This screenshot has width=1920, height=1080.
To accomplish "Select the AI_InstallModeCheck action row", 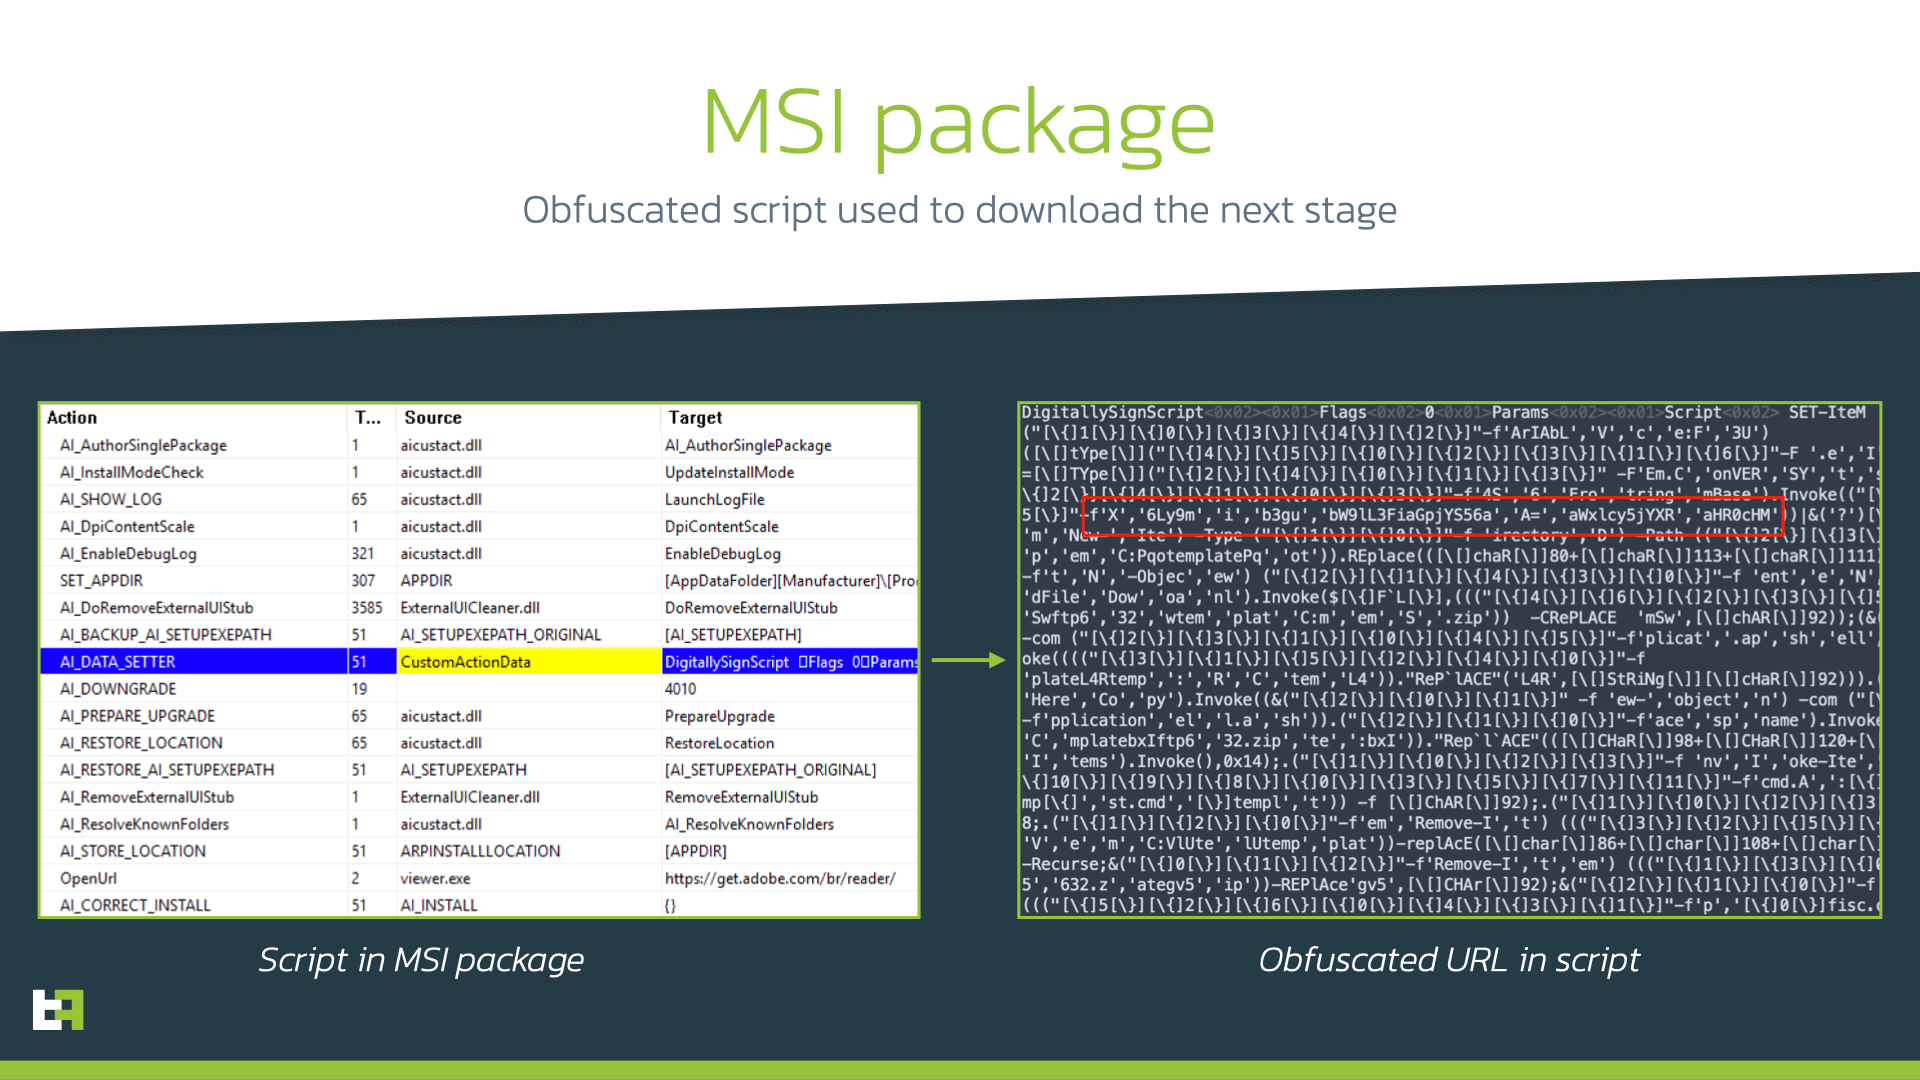I will 479,472.
